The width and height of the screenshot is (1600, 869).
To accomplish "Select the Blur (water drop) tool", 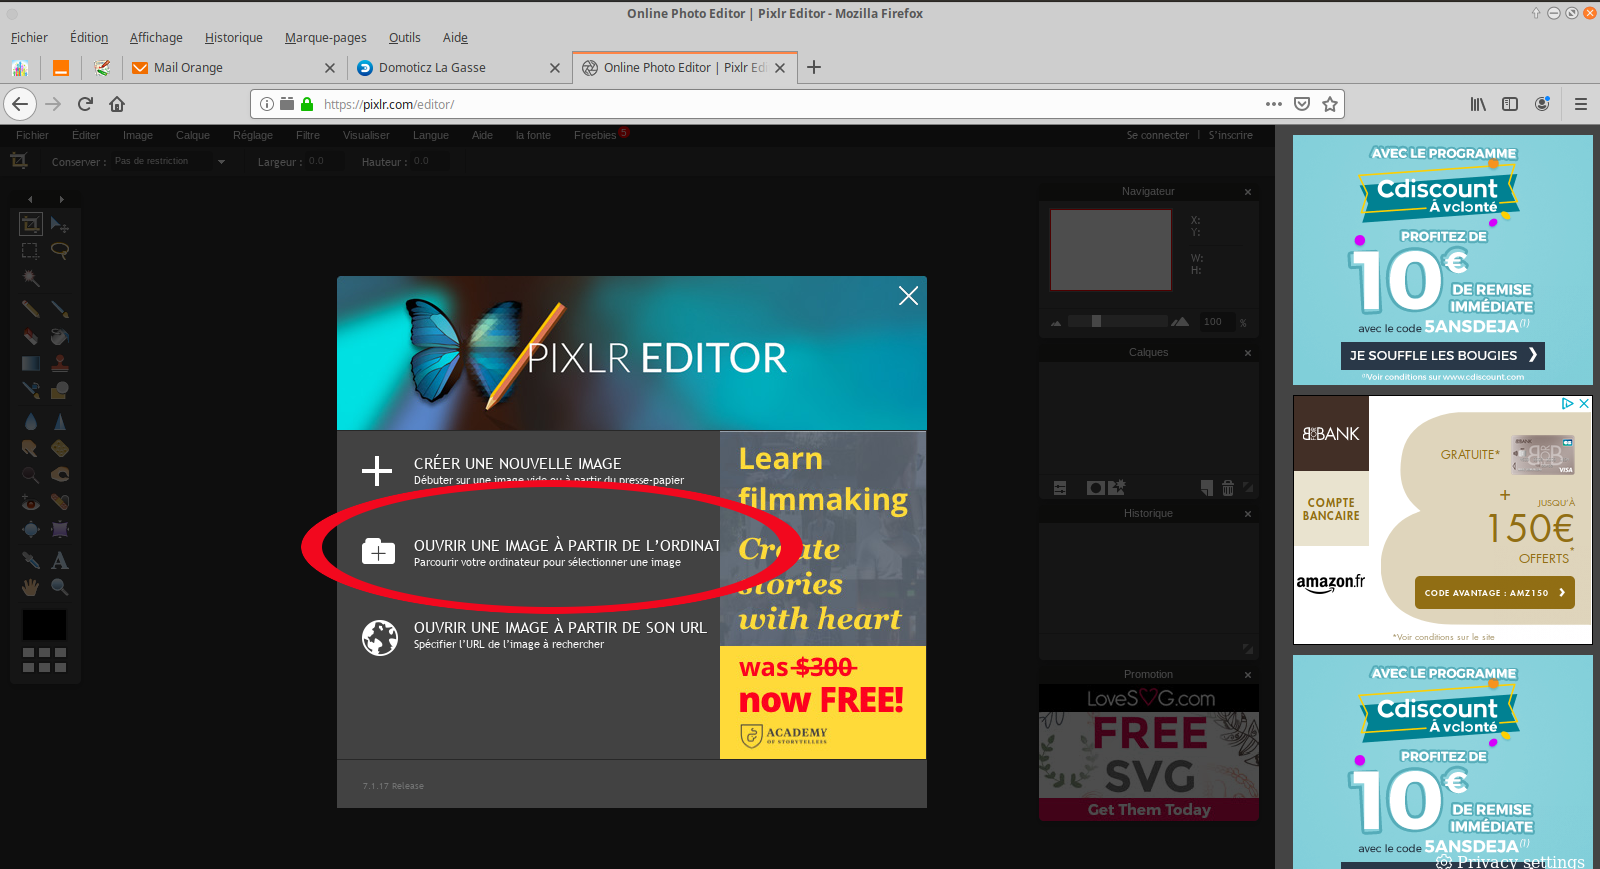I will tap(31, 422).
